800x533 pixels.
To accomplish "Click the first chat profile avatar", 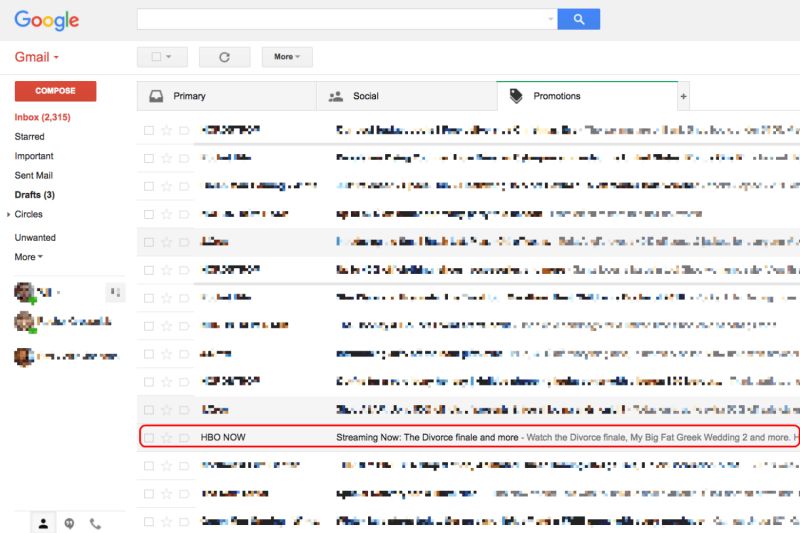I will pyautogui.click(x=24, y=292).
